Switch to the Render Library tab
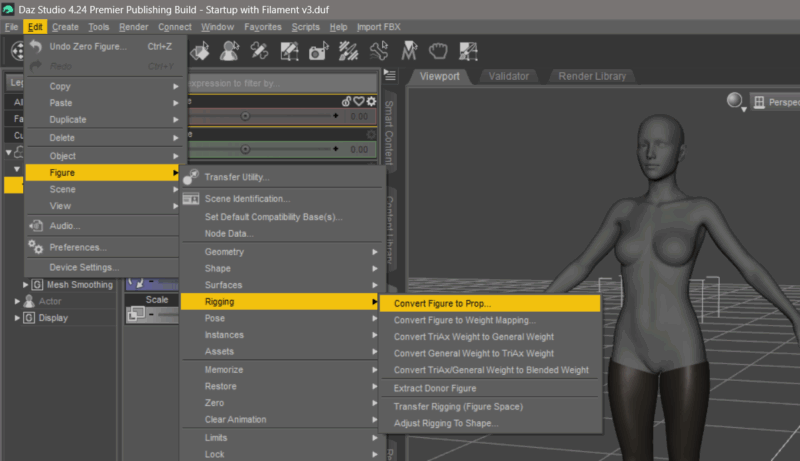Viewport: 800px width, 461px height. coord(592,76)
